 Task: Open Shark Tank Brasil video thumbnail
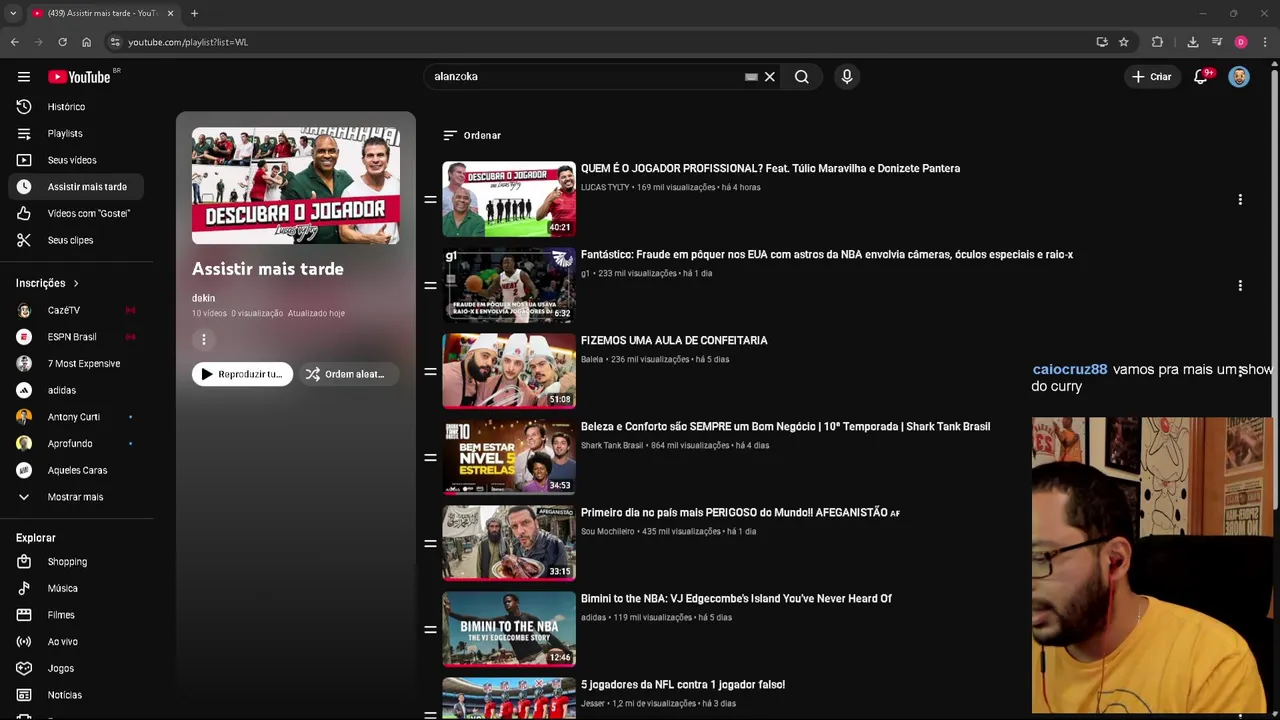[509, 457]
